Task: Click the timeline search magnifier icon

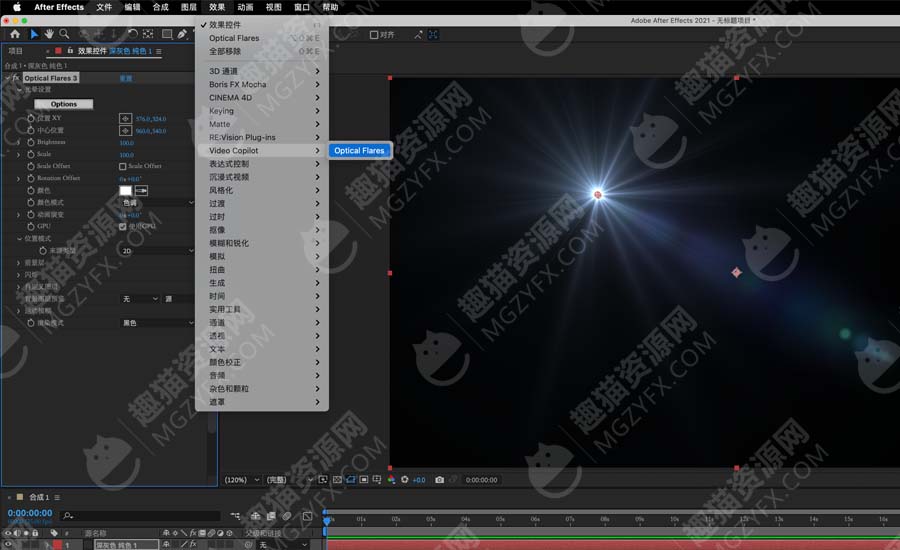Action: (x=68, y=516)
